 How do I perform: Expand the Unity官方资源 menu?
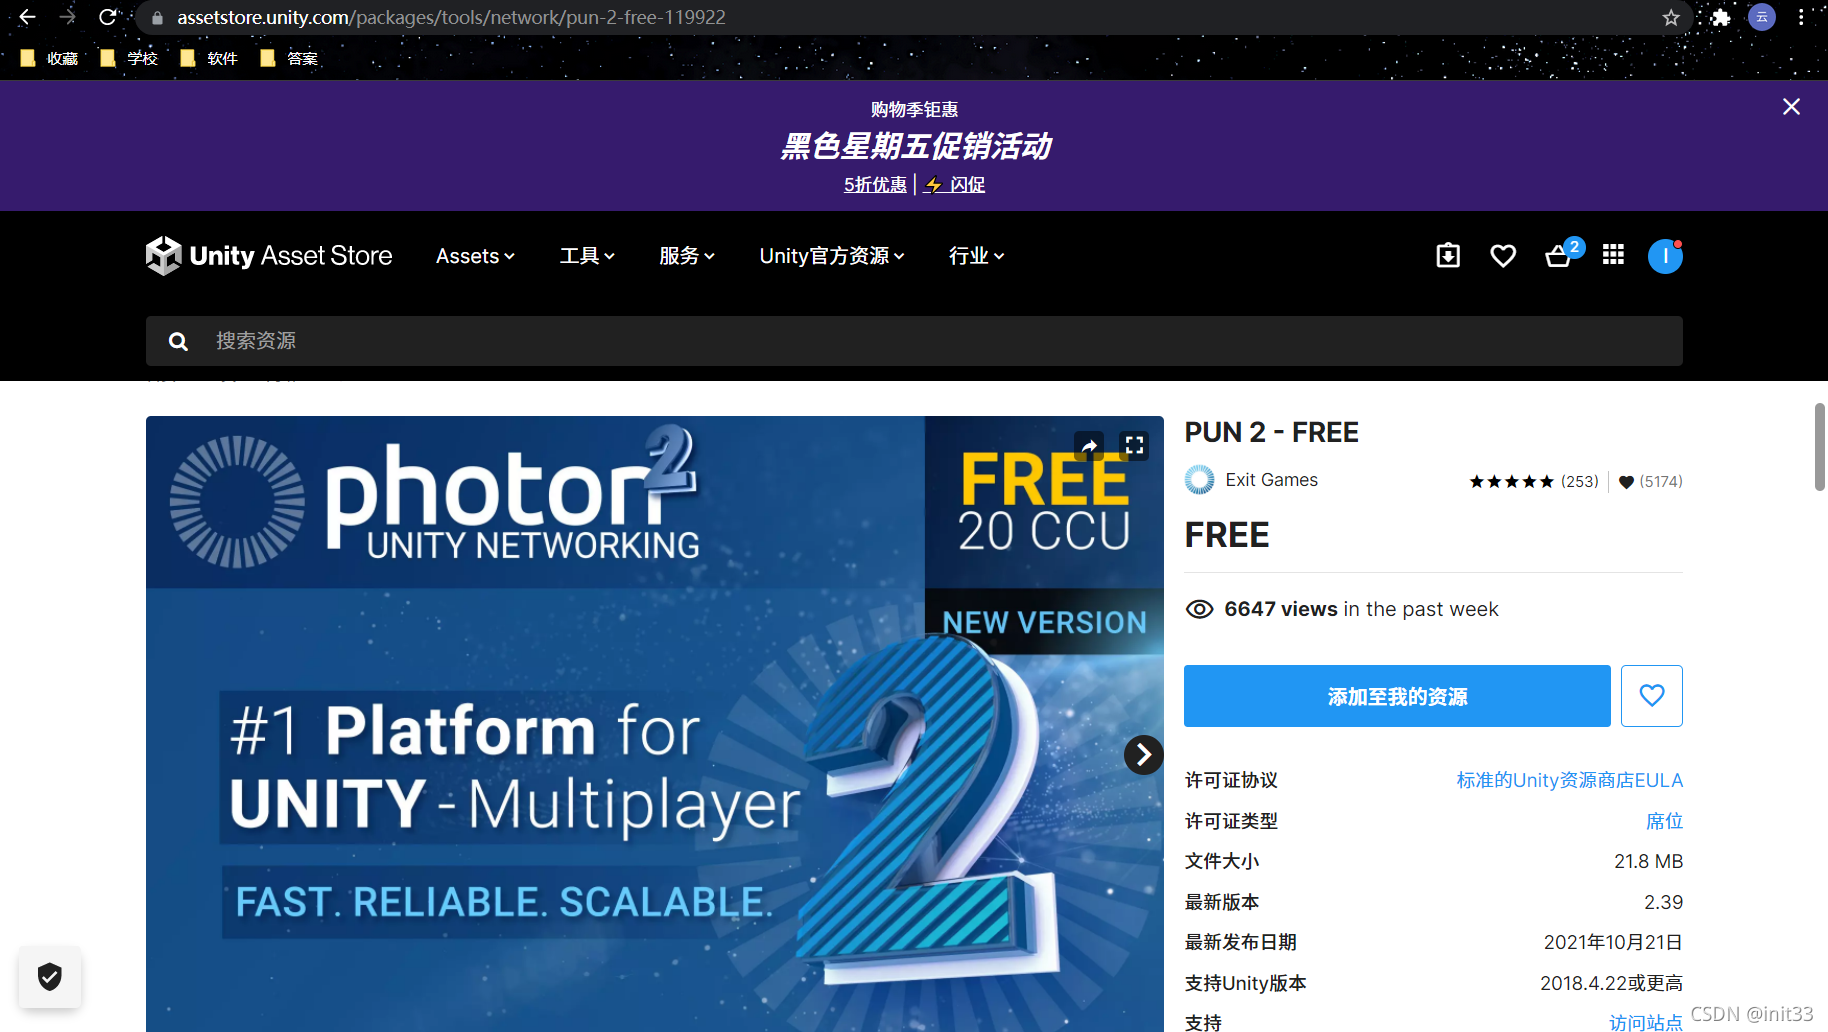pyautogui.click(x=832, y=256)
